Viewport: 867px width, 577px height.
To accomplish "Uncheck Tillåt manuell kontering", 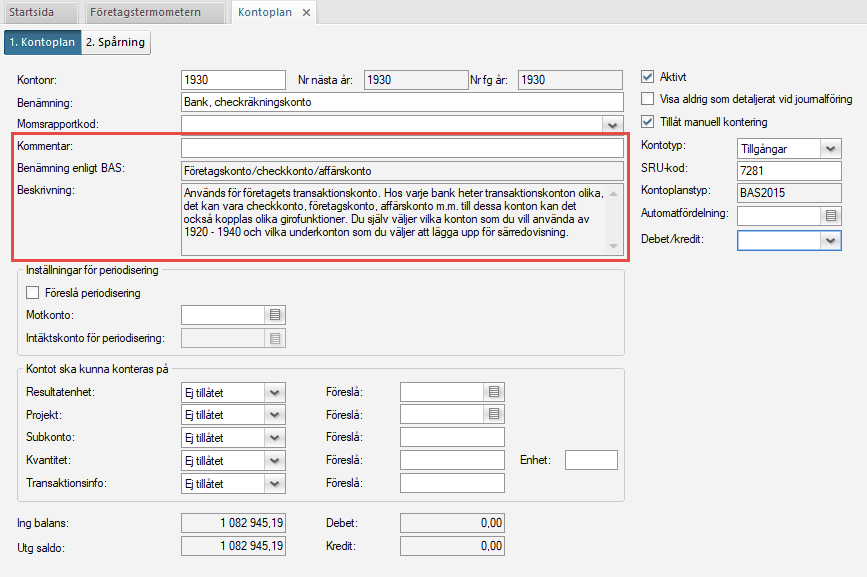I will click(647, 122).
